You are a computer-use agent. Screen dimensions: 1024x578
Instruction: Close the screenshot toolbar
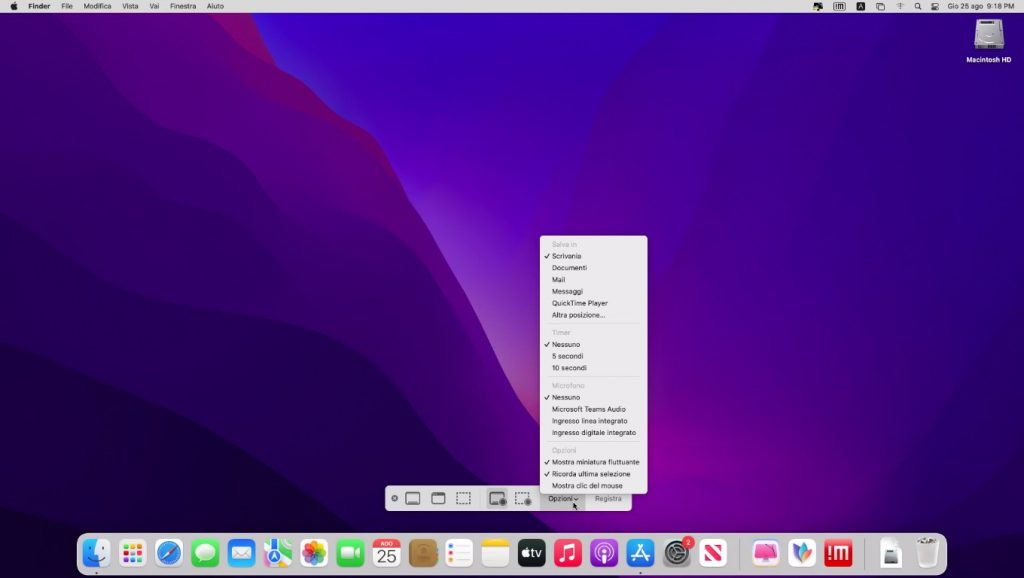[x=394, y=498]
